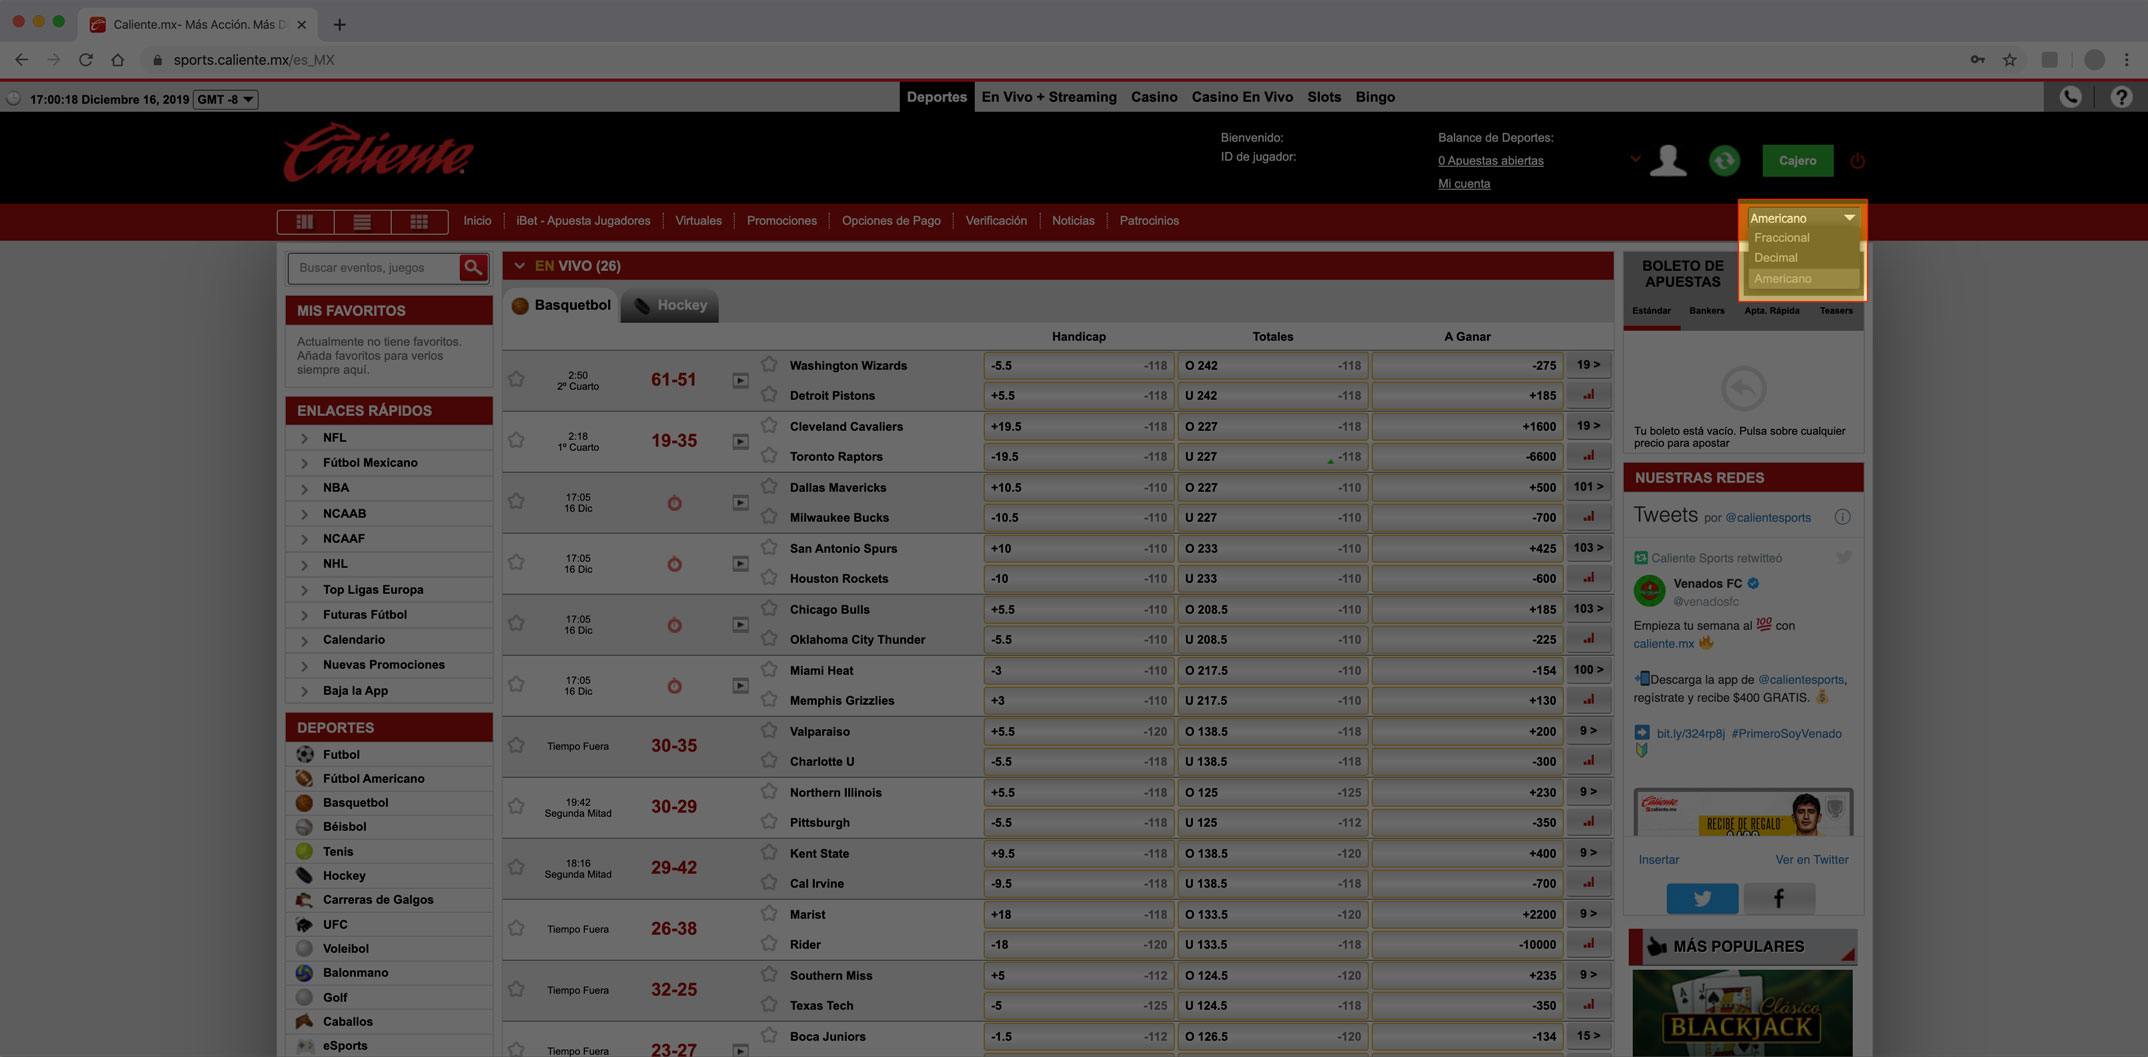The width and height of the screenshot is (2148, 1057).
Task: Click the search magnifier icon button
Action: click(473, 267)
